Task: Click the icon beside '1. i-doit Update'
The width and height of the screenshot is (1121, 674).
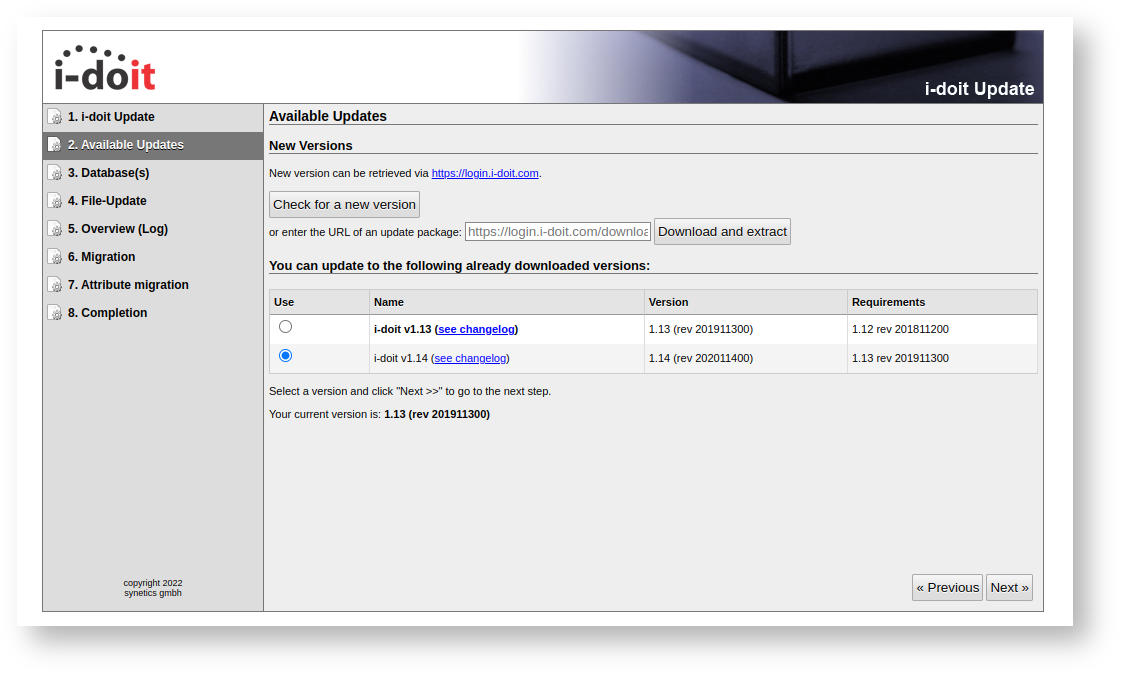Action: coord(55,117)
